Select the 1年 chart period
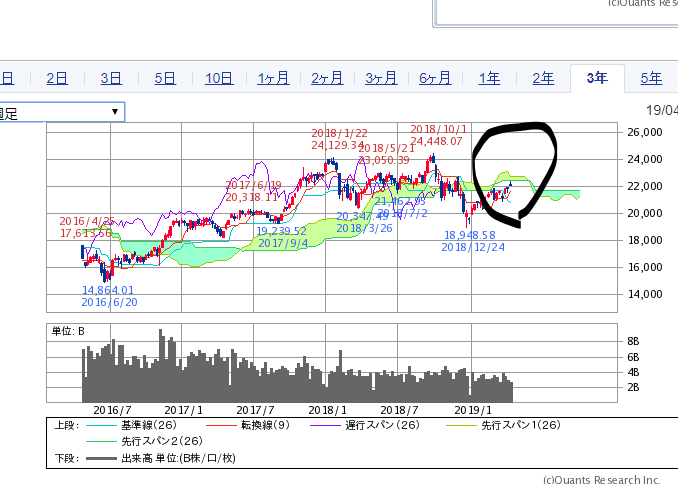This screenshot has width=678, height=485. [x=490, y=78]
